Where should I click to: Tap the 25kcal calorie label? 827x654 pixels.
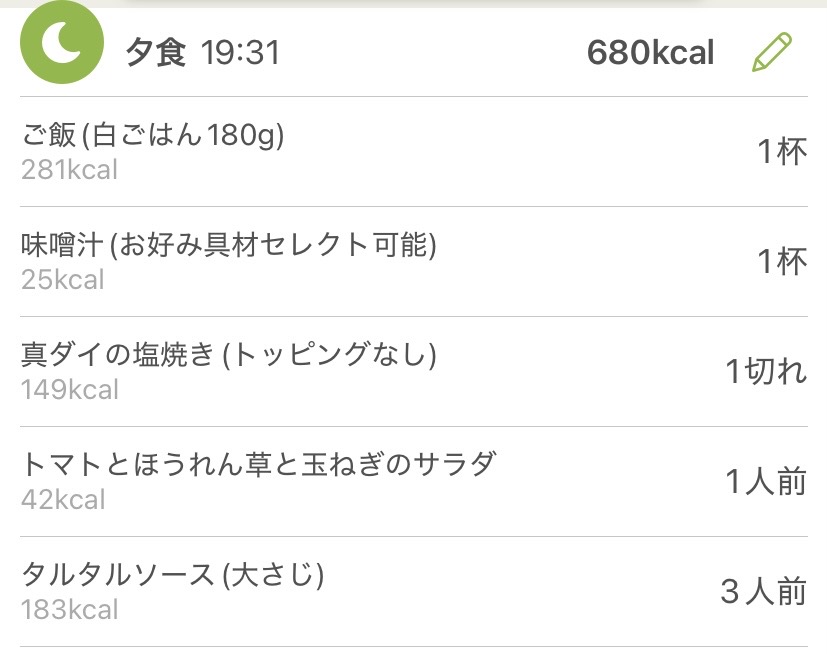coord(62,280)
